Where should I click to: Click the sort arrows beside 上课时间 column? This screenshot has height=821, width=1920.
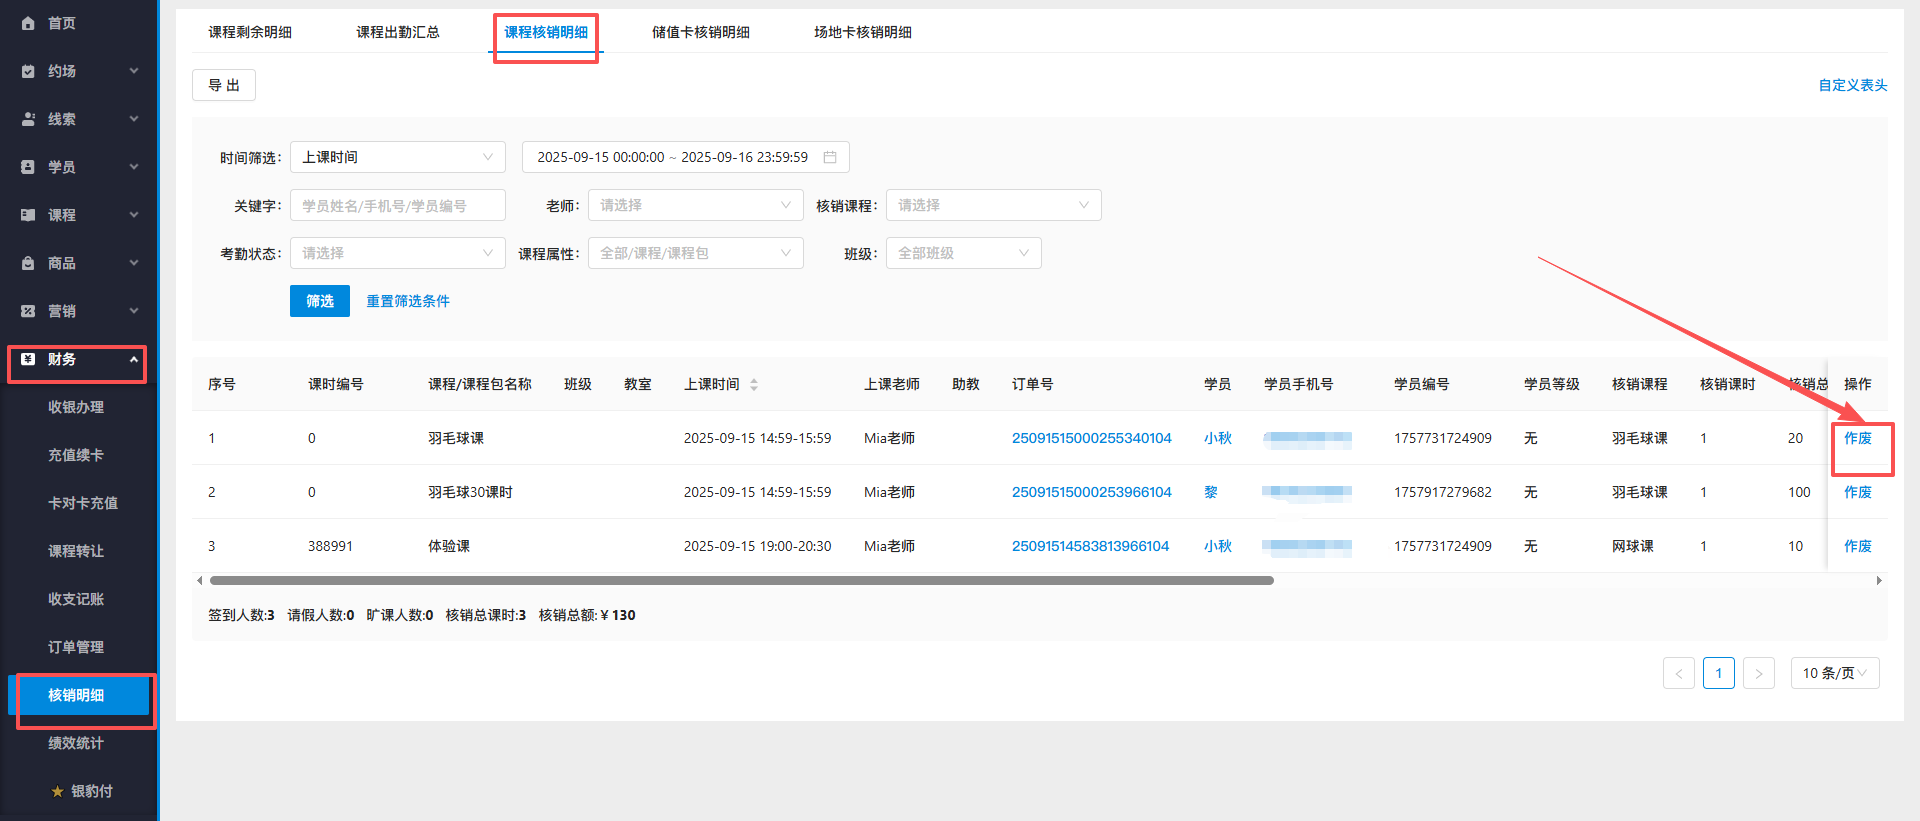pyautogui.click(x=754, y=385)
